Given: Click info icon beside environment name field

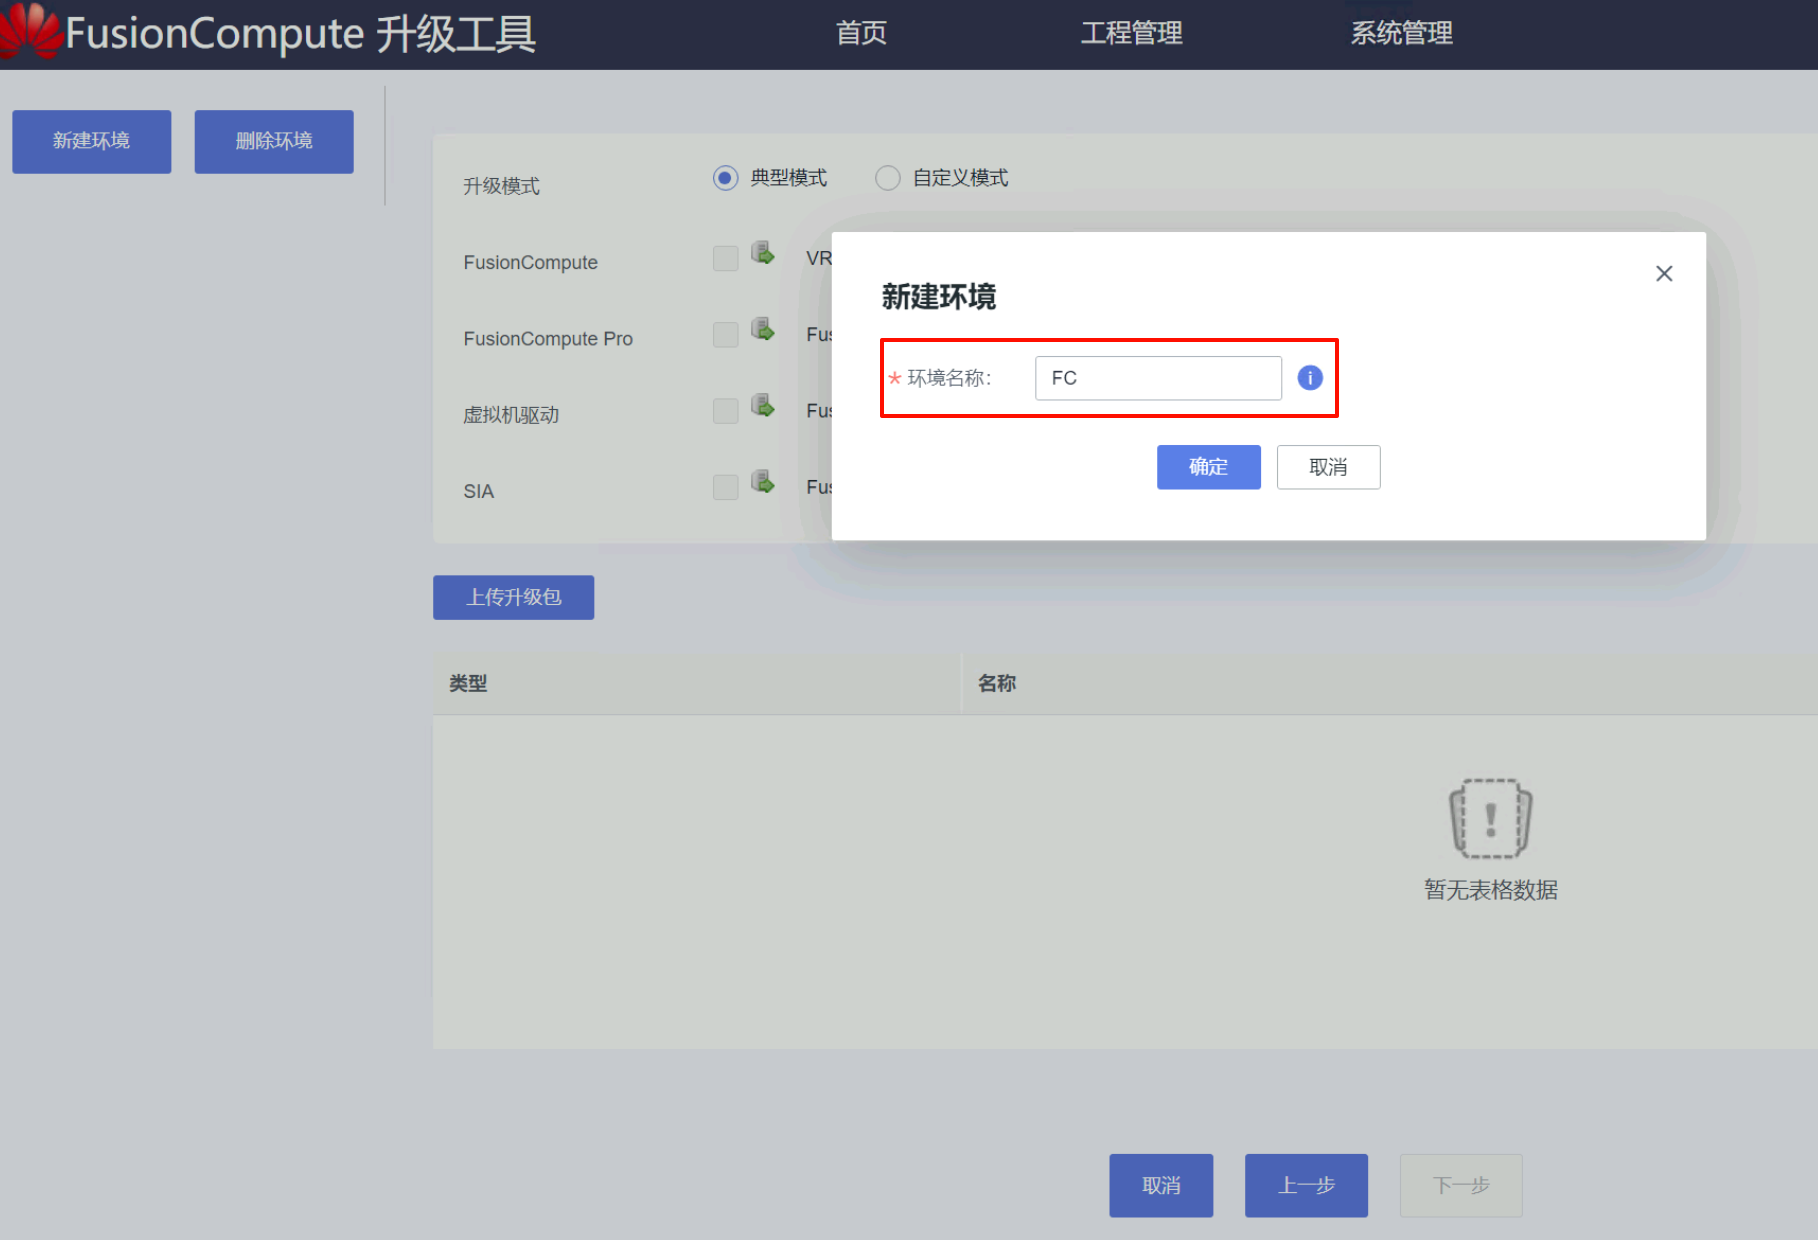Looking at the screenshot, I should pyautogui.click(x=1309, y=378).
